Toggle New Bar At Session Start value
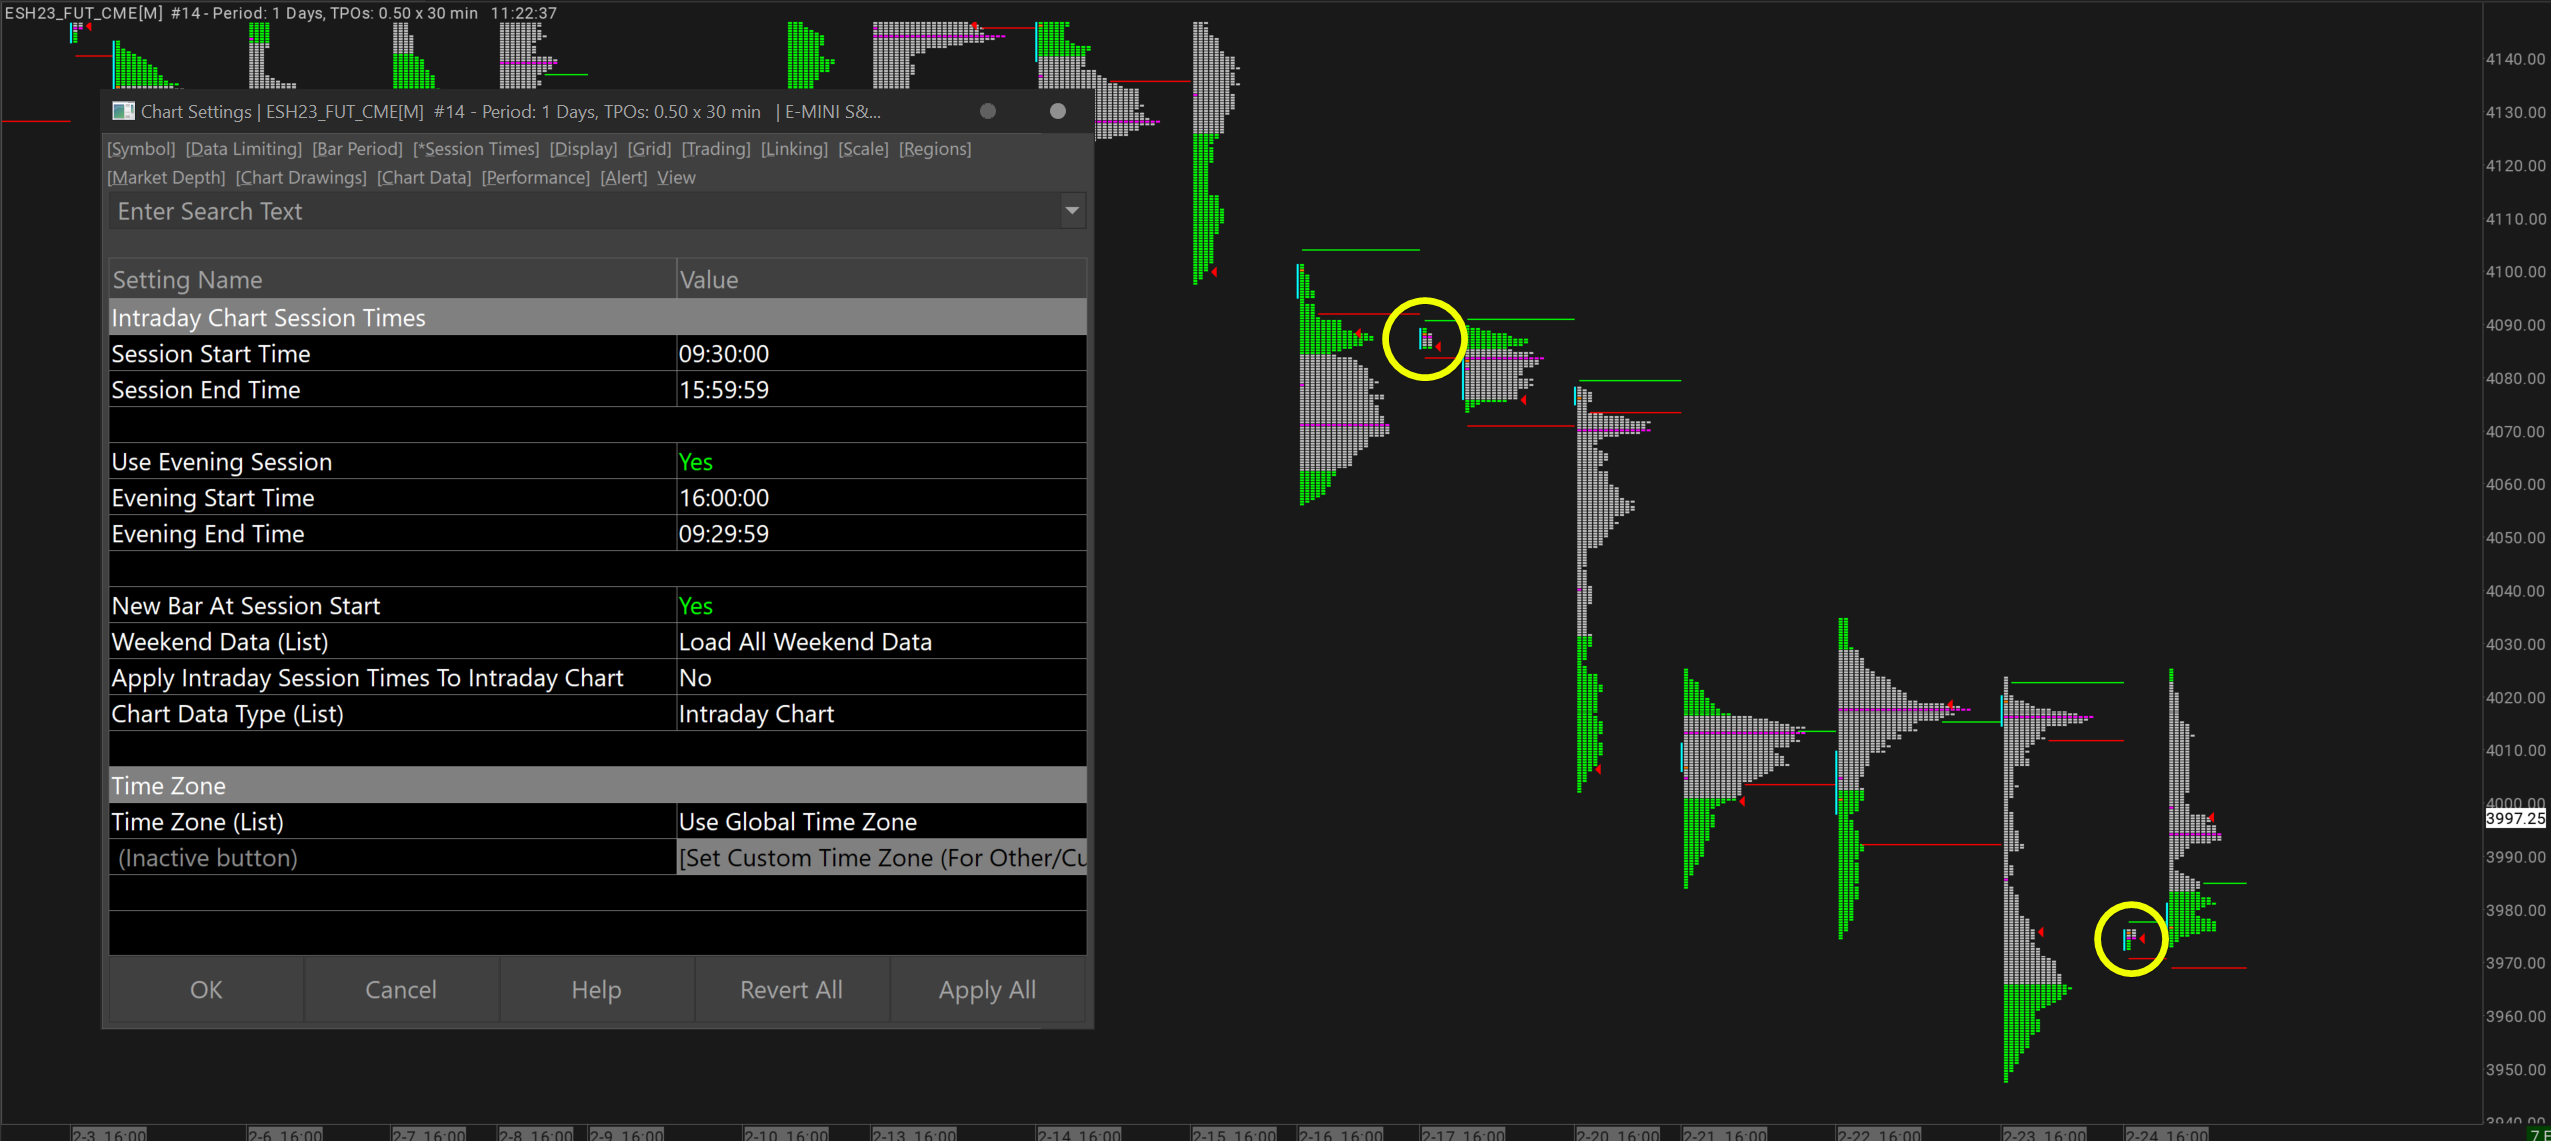Viewport: 2551px width, 1141px height. (x=695, y=606)
